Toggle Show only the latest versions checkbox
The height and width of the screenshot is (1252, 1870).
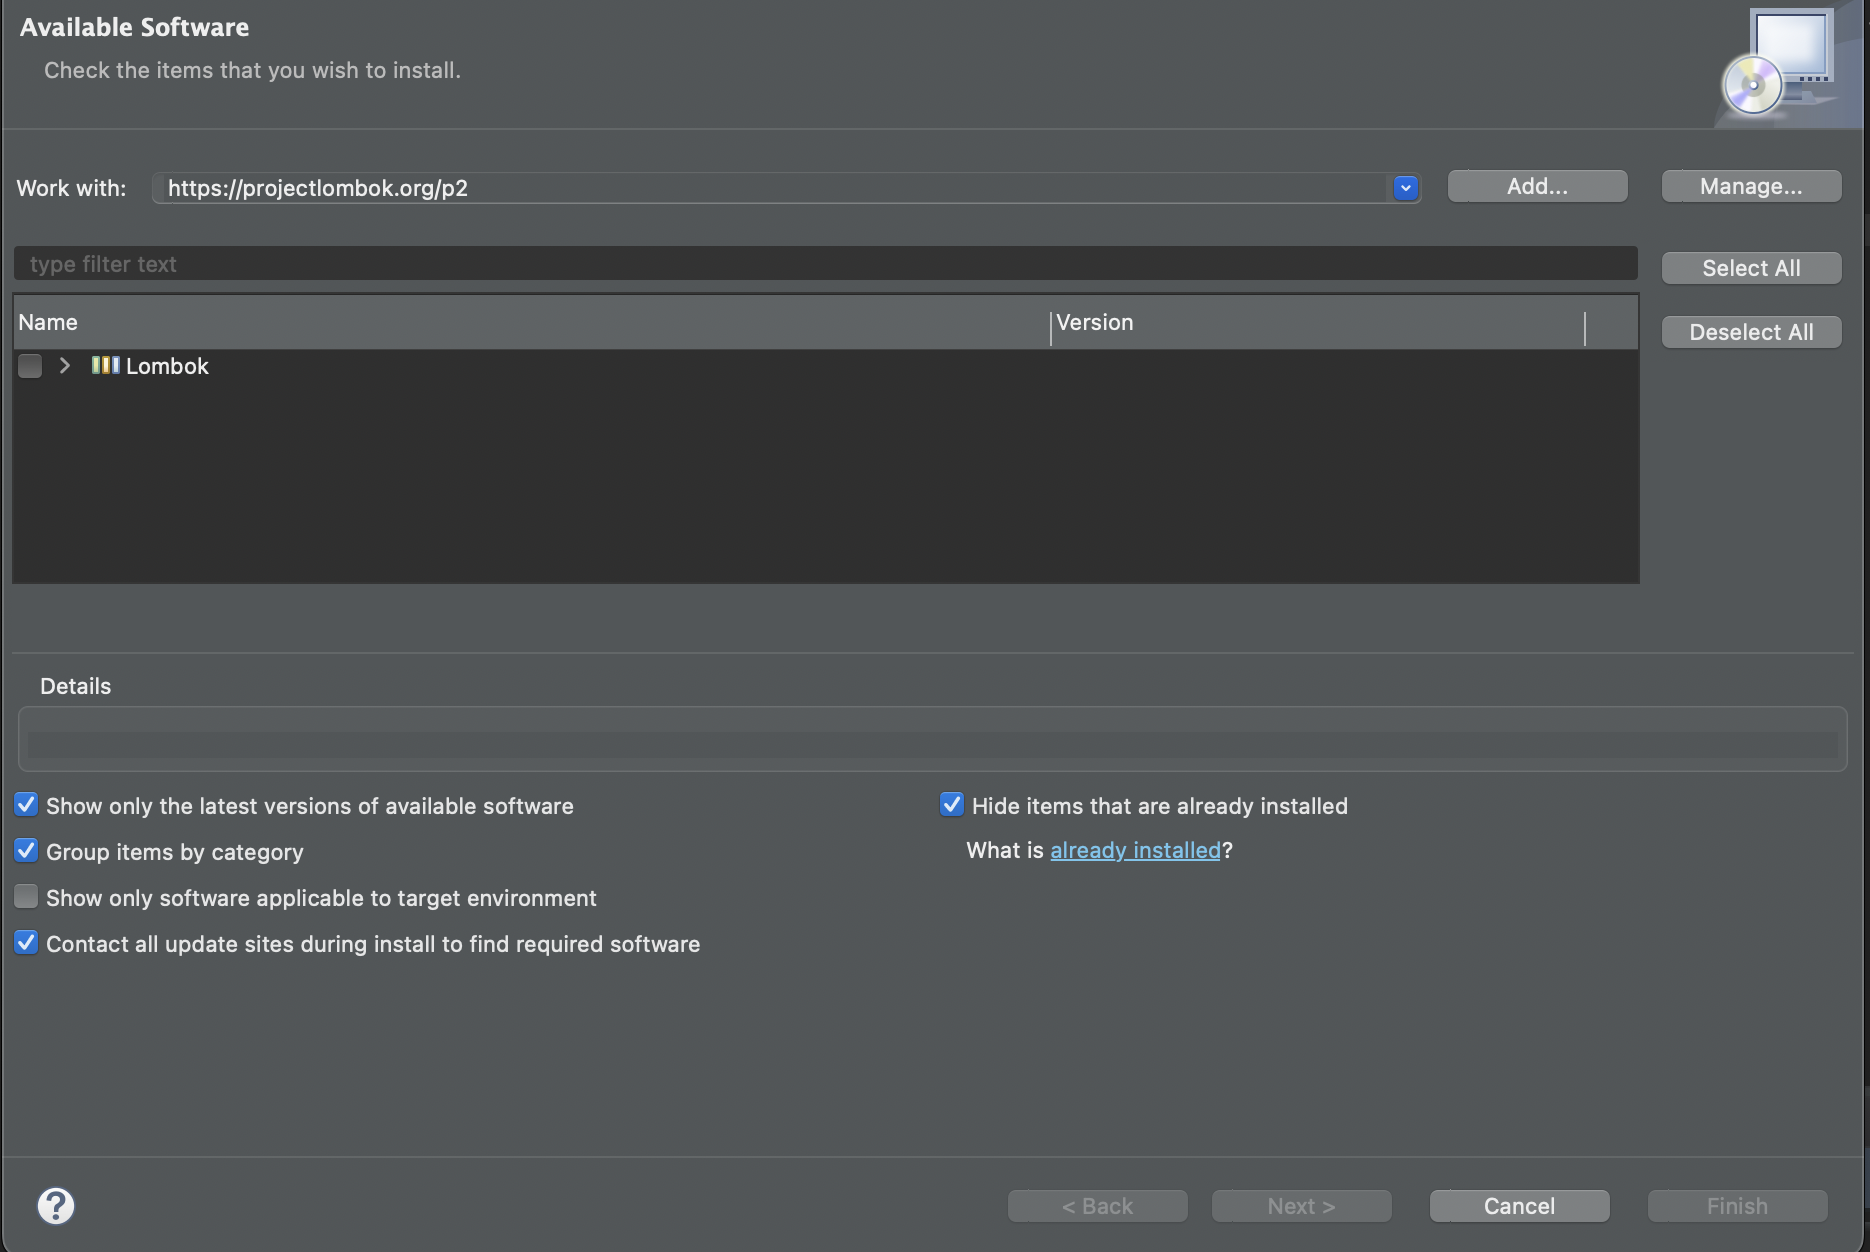pyautogui.click(x=26, y=805)
